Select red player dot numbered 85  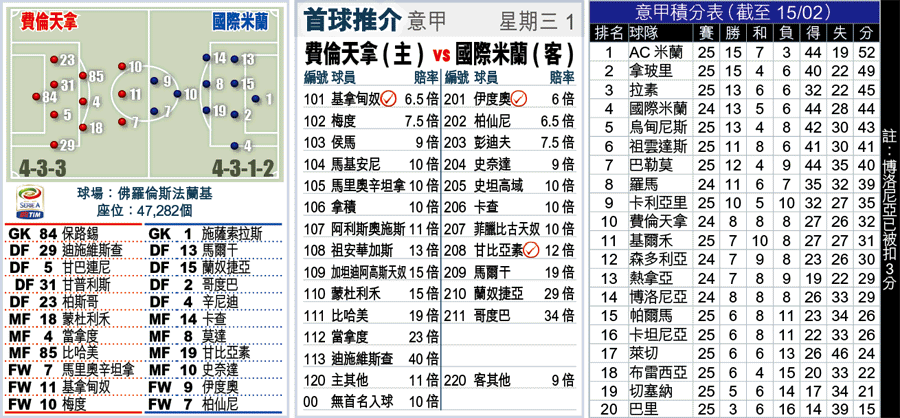coord(83,76)
